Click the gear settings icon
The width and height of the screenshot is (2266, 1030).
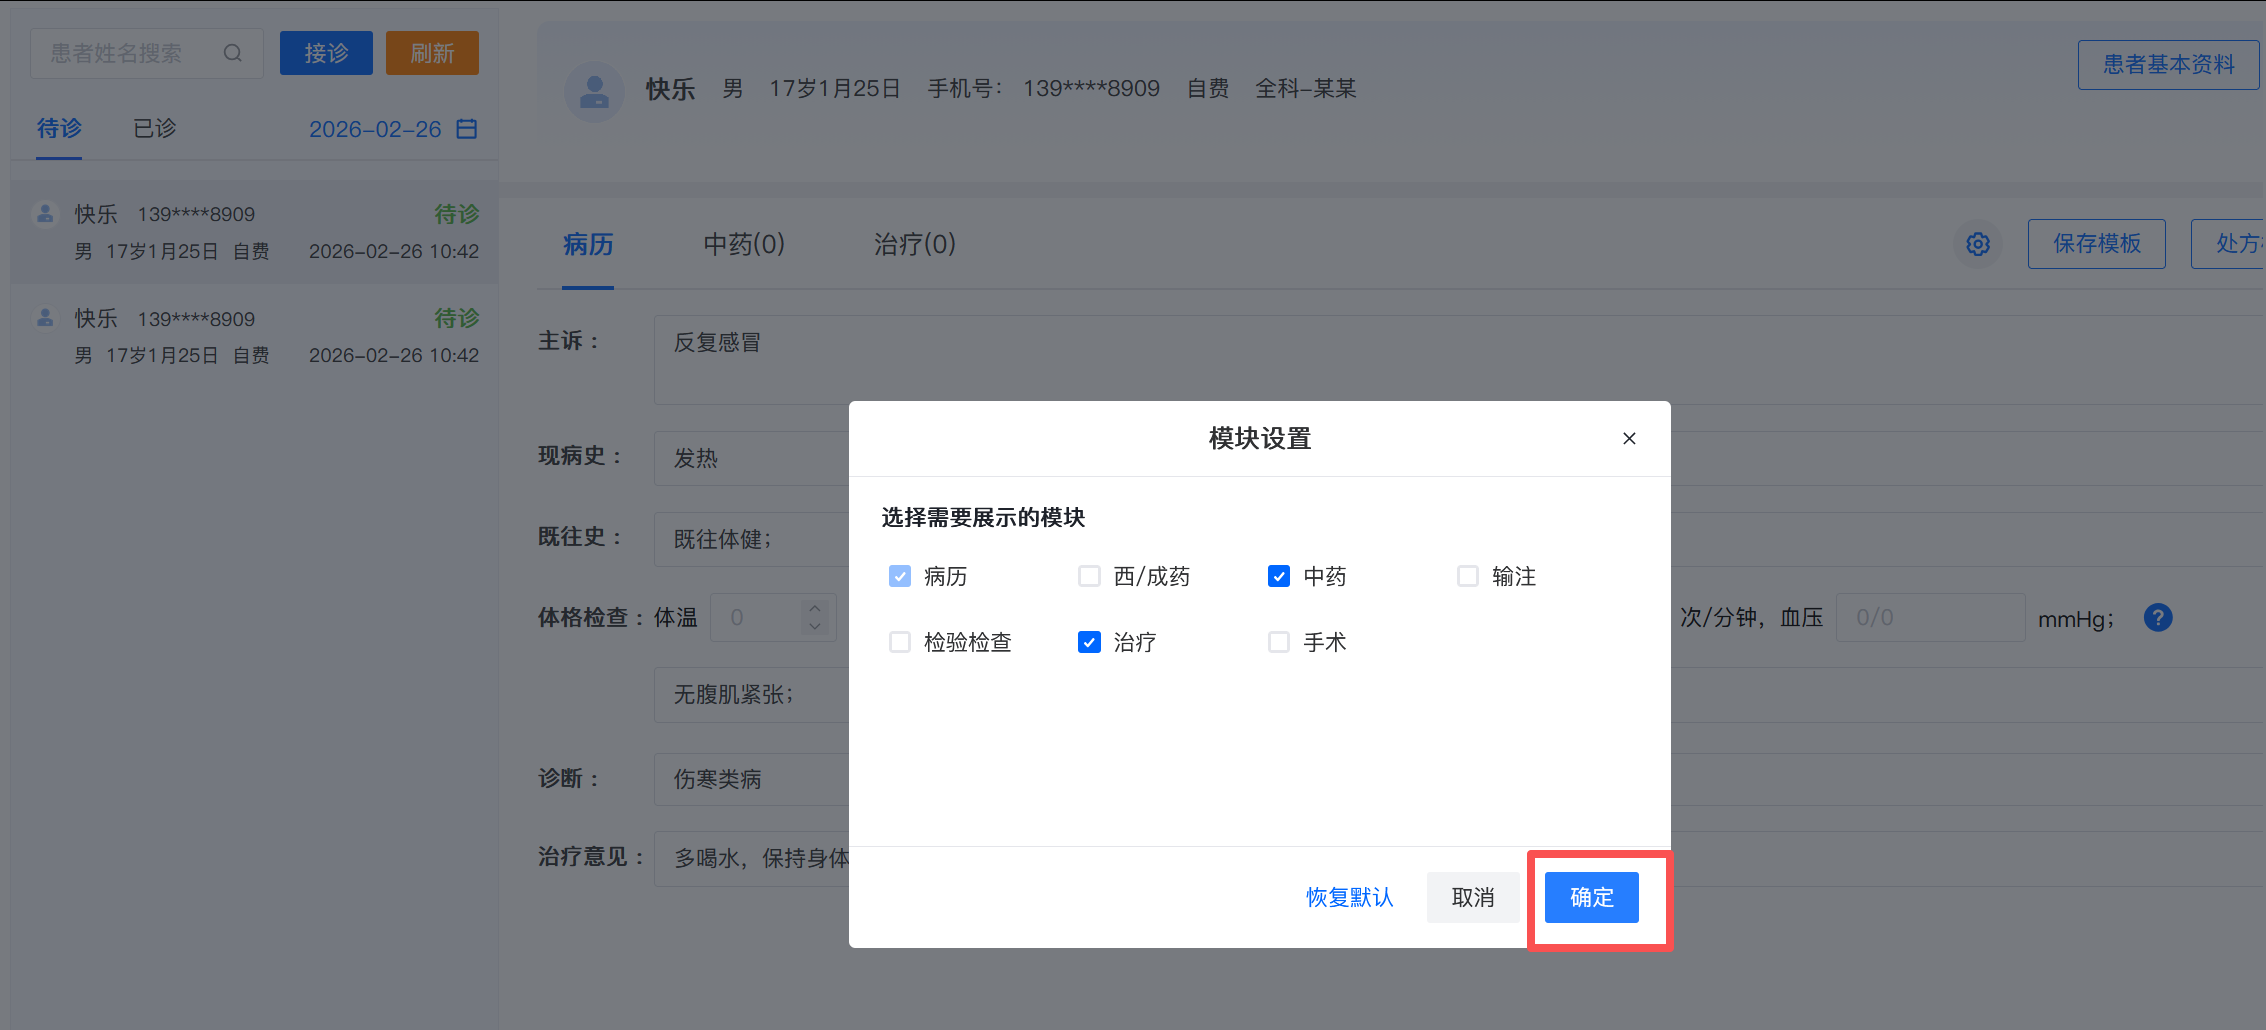tap(1977, 244)
